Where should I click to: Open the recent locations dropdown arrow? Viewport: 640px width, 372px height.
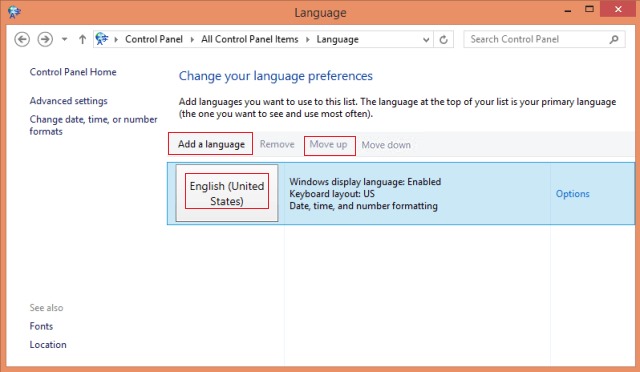(x=64, y=40)
